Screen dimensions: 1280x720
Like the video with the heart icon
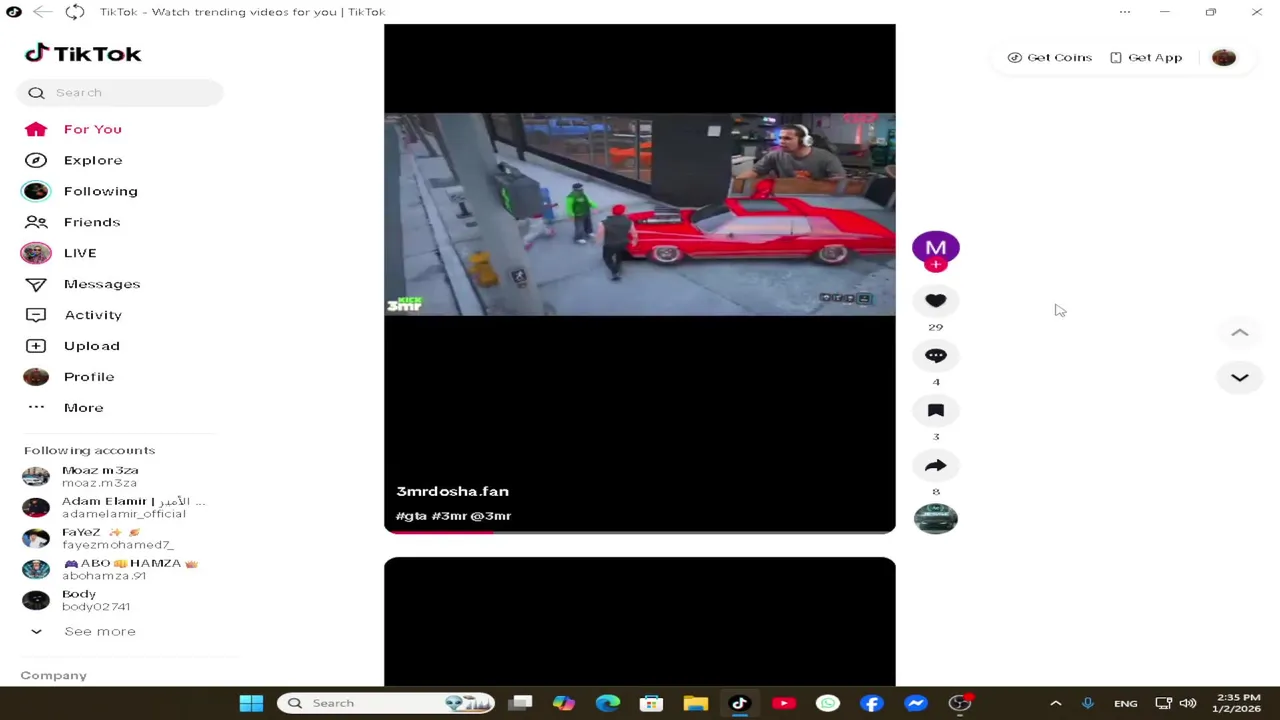935,301
